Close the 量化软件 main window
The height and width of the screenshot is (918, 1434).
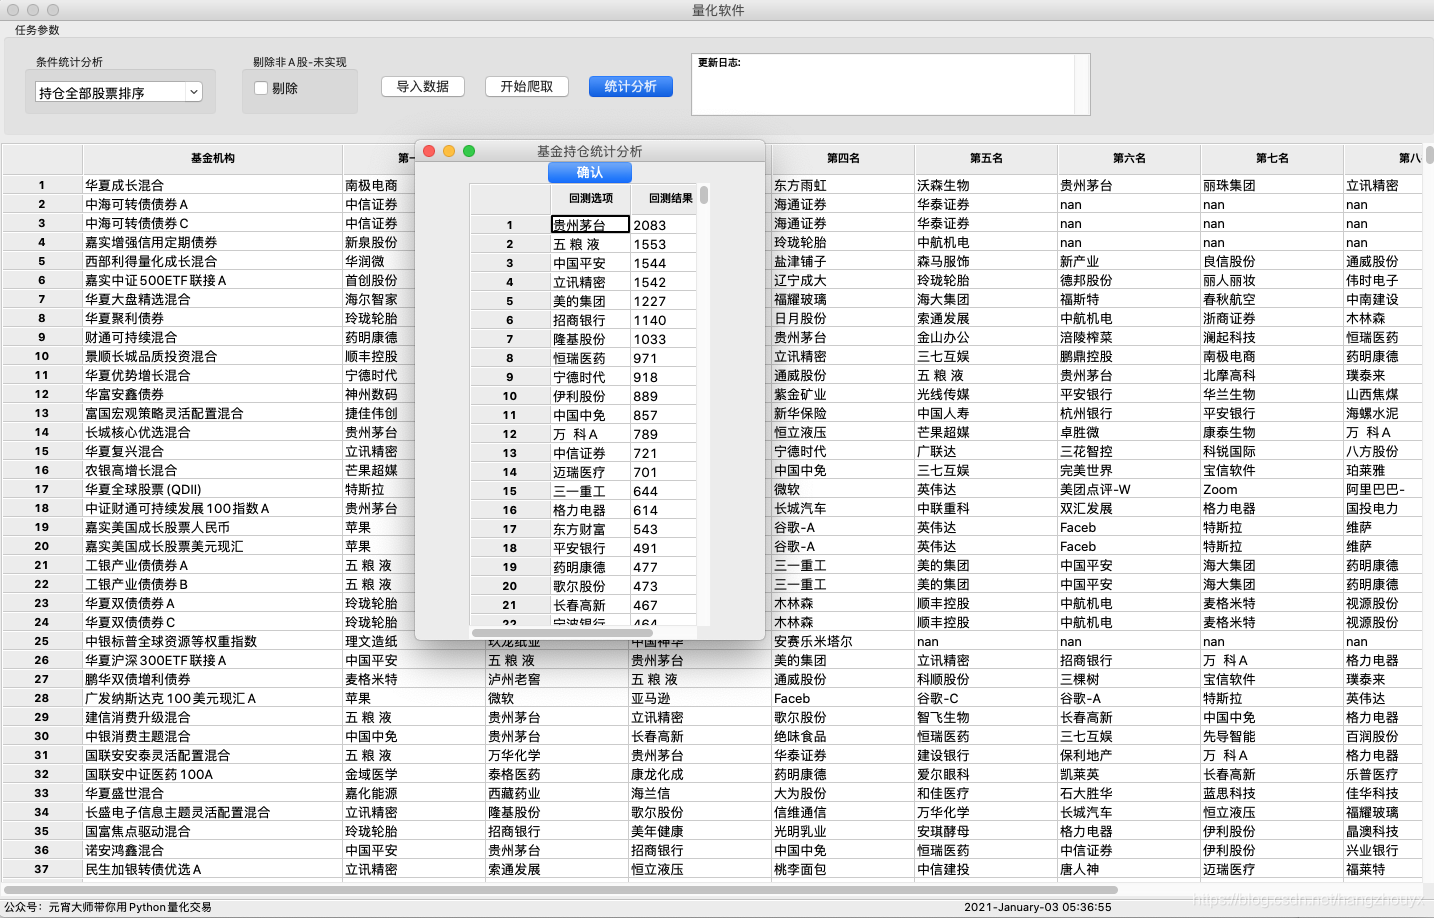point(13,10)
